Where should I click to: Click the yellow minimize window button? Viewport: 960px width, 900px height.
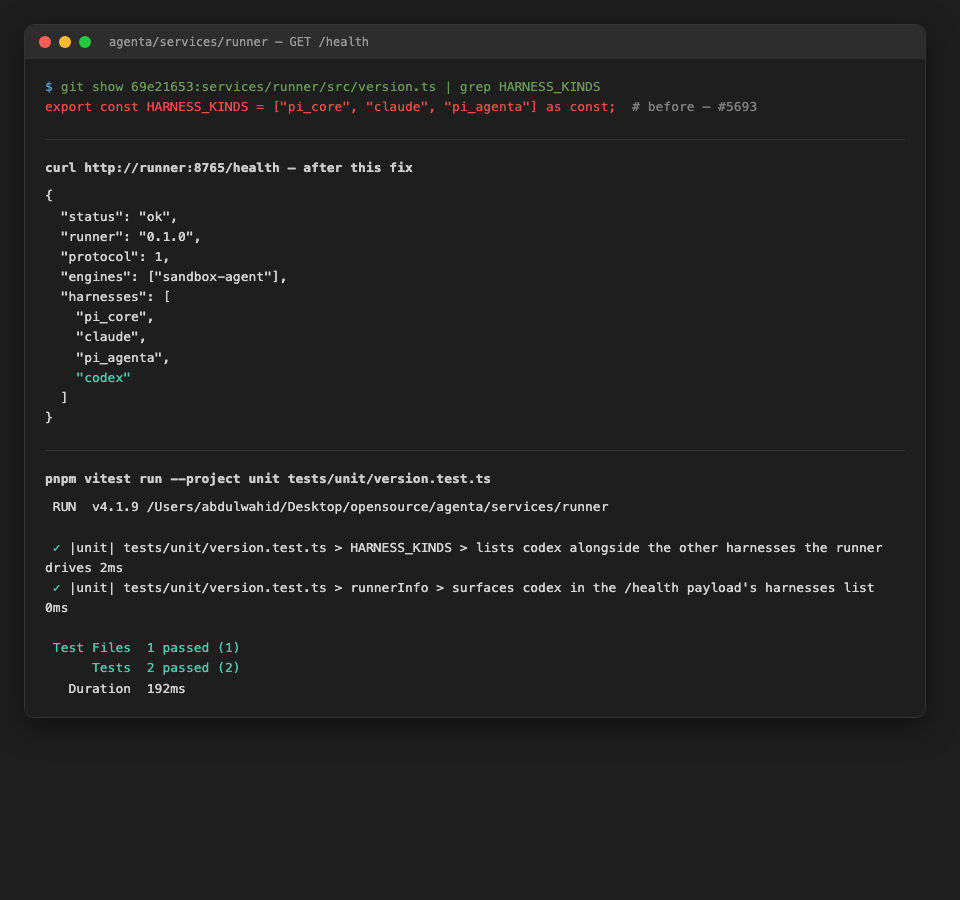65,42
